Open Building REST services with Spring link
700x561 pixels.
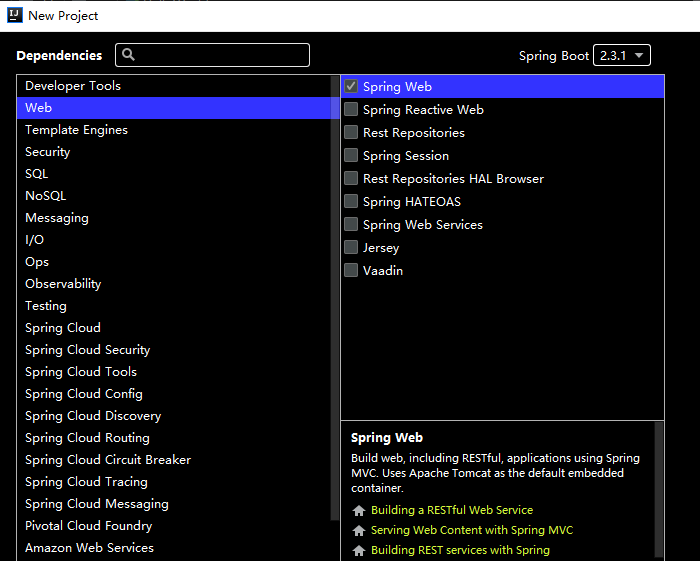(460, 550)
